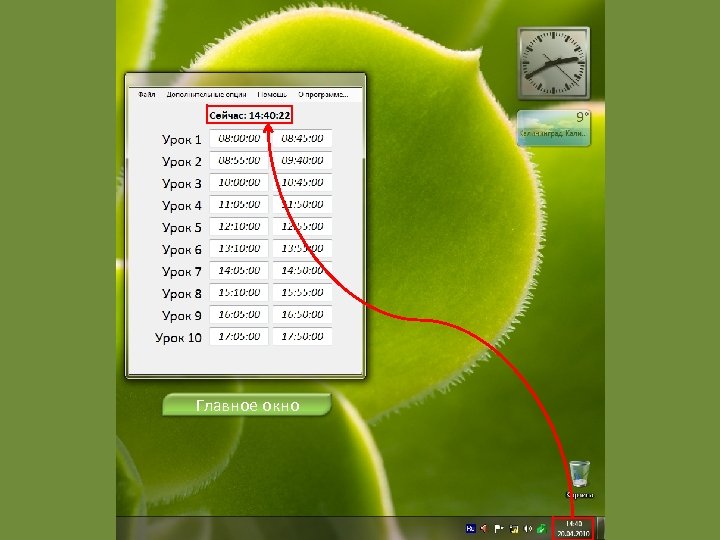Open the Recycle Bin desktop icon
Viewport: 720px width, 540px height.
pos(579,480)
